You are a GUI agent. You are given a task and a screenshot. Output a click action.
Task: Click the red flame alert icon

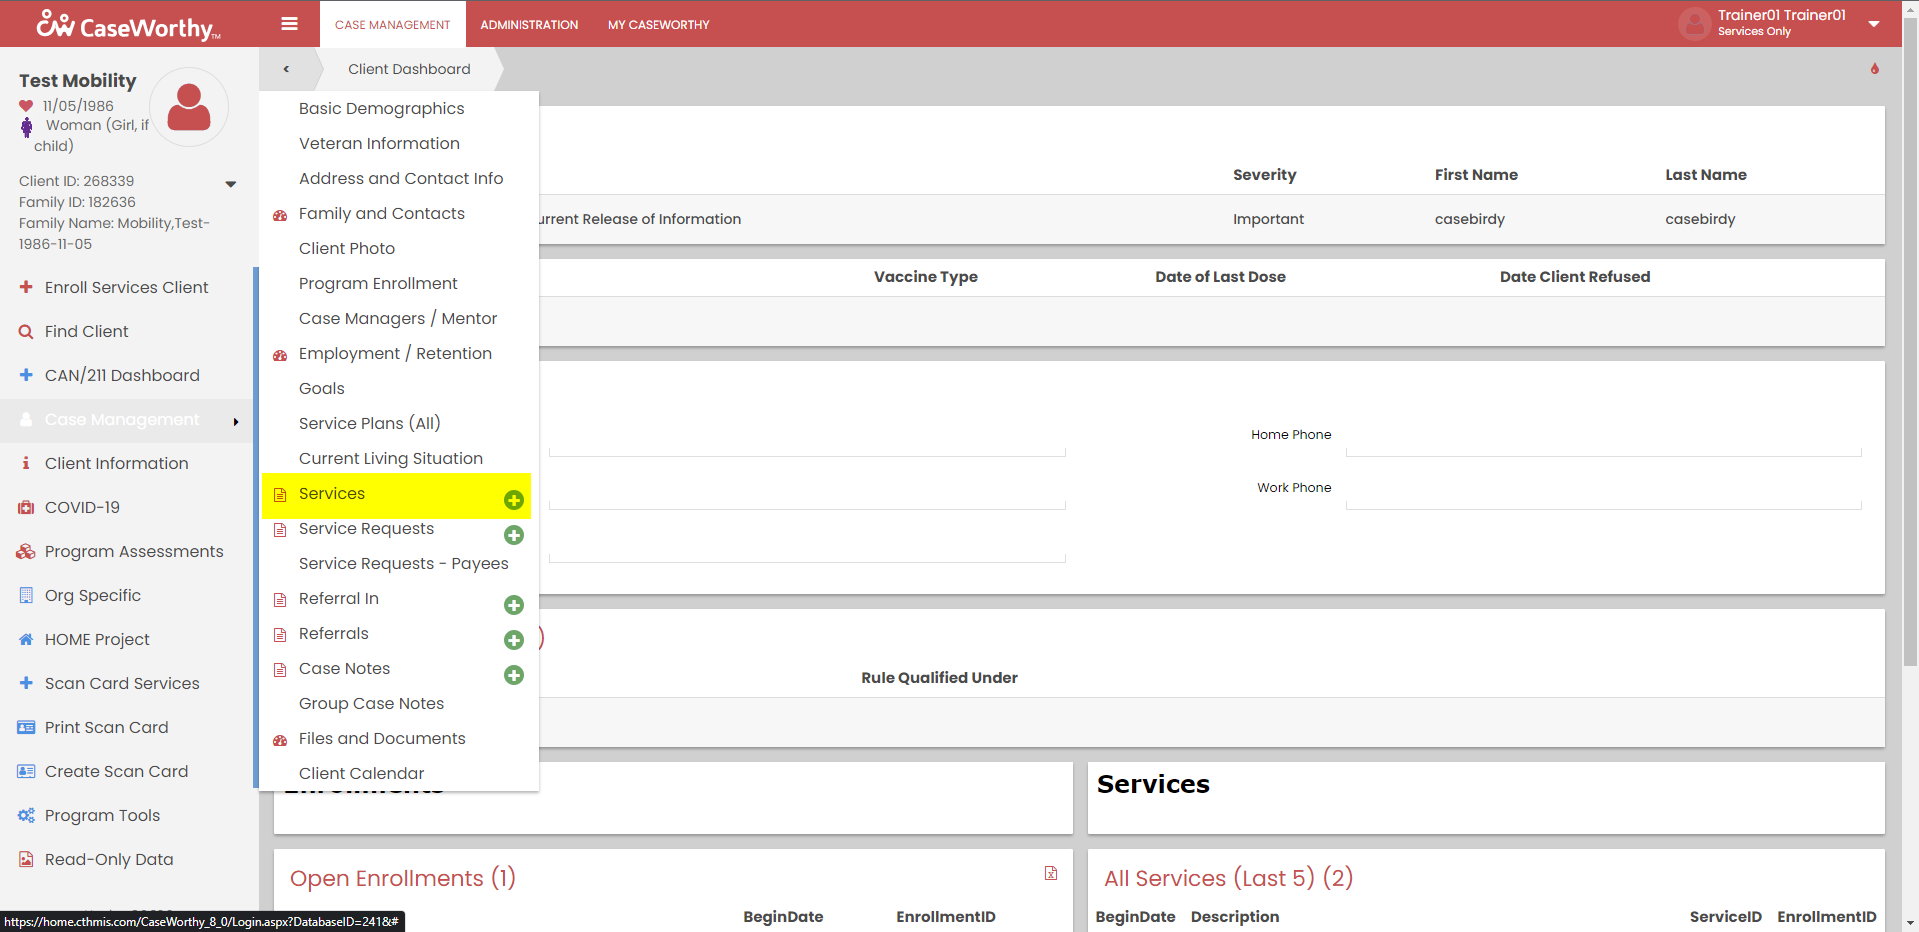coord(1874,69)
